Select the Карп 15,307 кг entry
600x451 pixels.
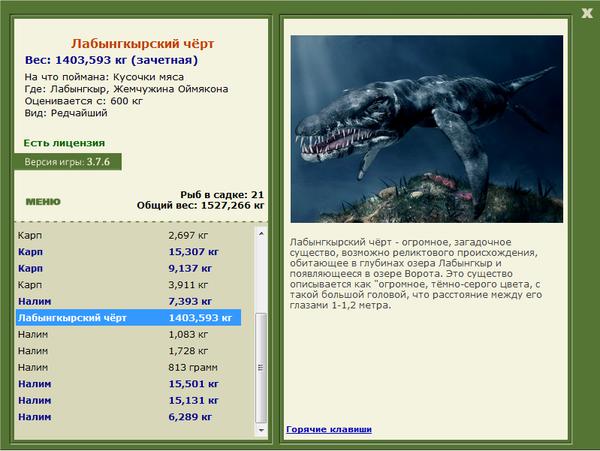(x=129, y=252)
